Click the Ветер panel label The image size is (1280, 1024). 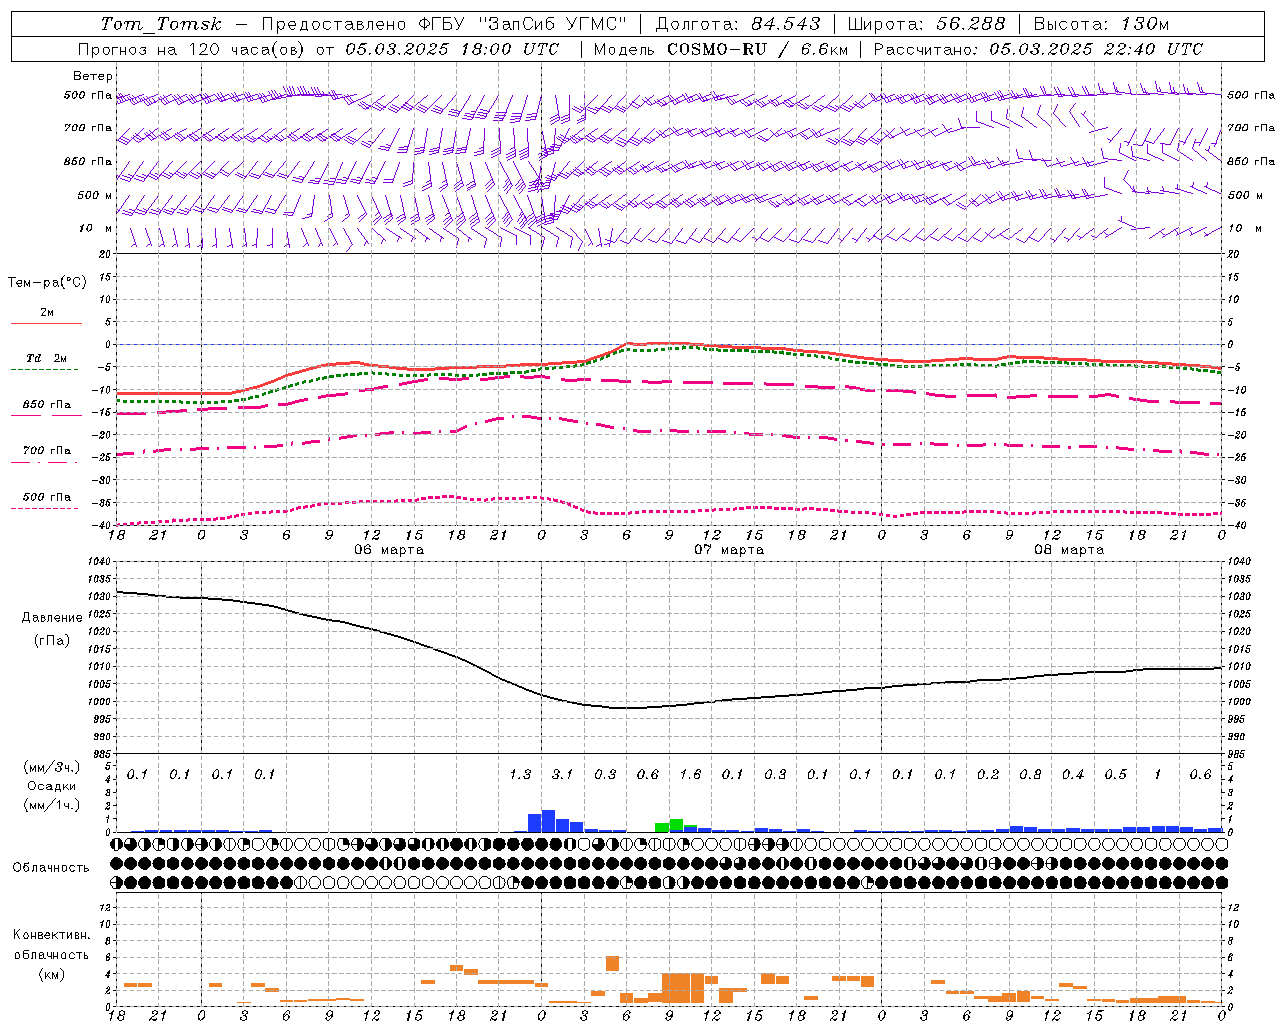click(93, 76)
